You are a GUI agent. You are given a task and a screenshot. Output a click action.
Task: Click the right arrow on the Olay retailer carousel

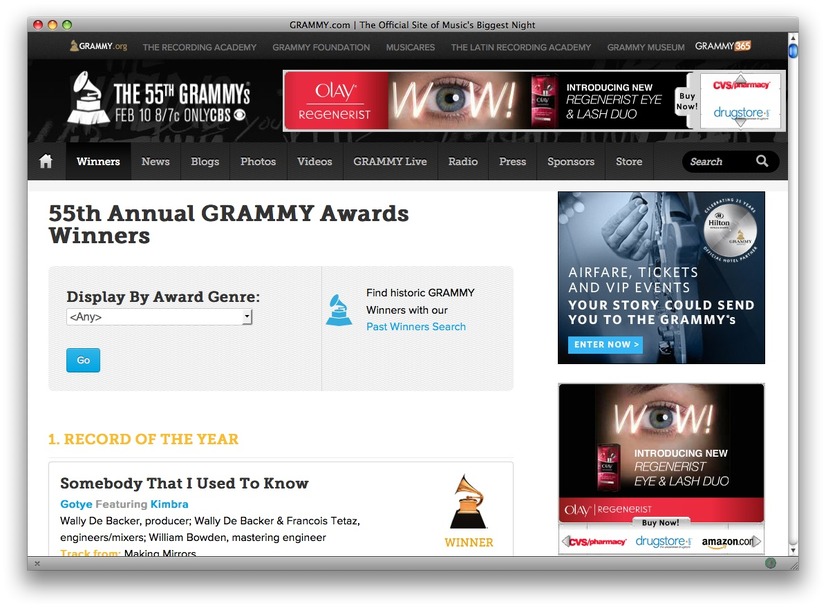point(756,541)
